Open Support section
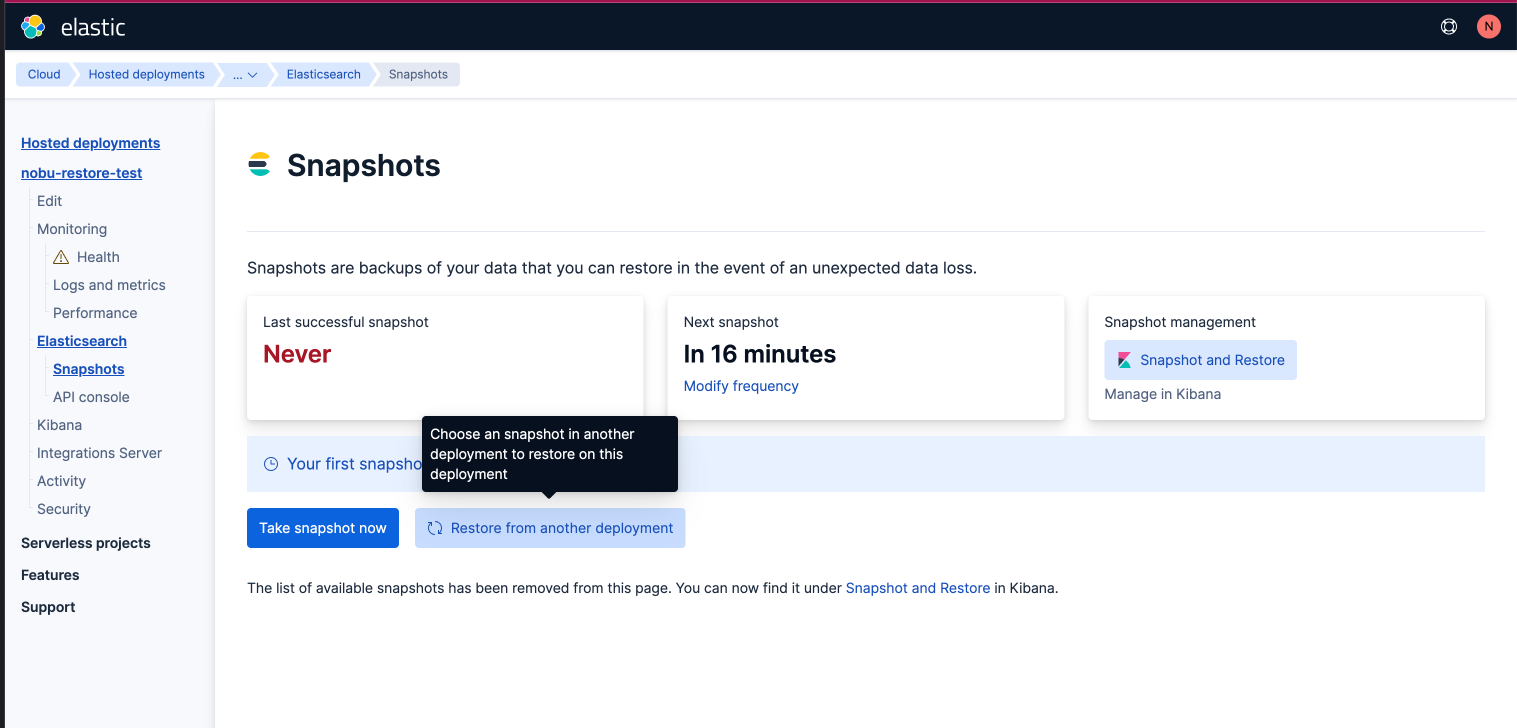The width and height of the screenshot is (1517, 728). click(x=48, y=607)
